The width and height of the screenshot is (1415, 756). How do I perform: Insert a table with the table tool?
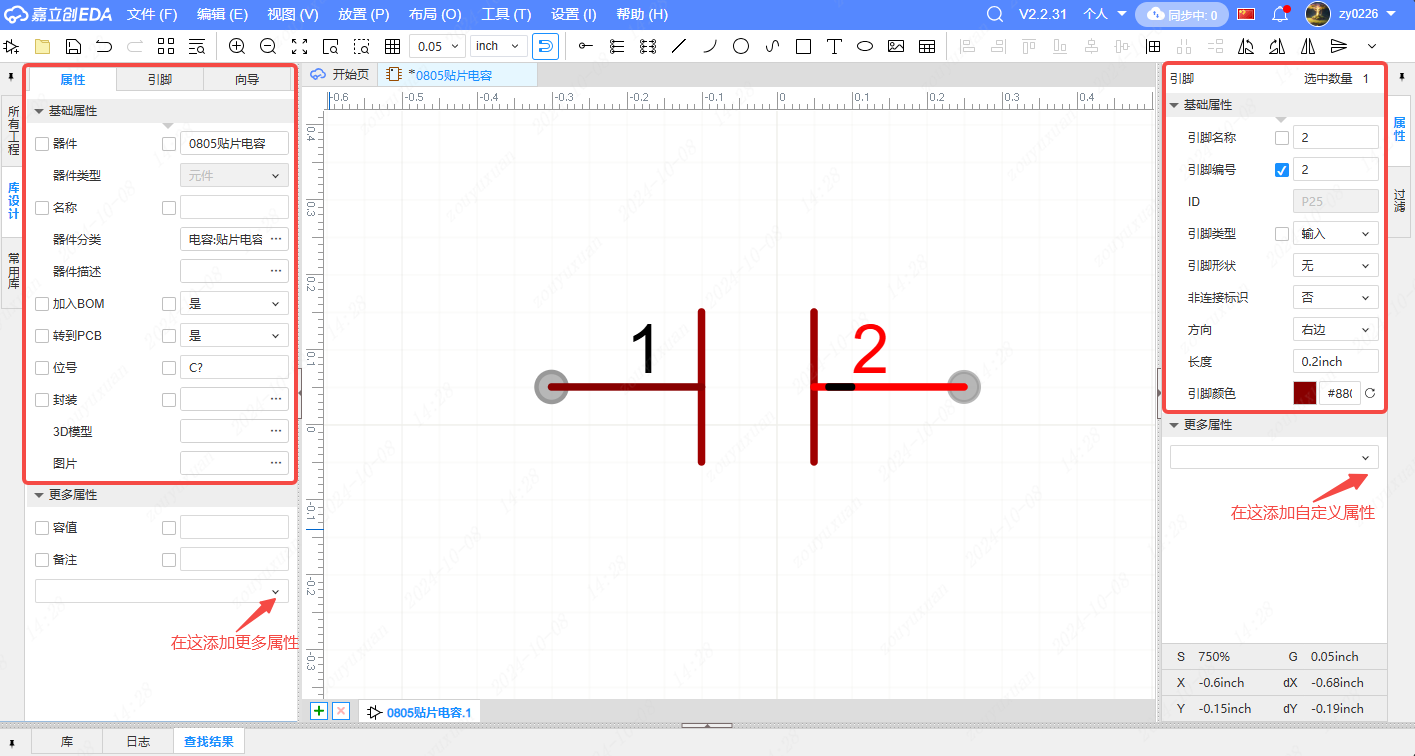[927, 47]
